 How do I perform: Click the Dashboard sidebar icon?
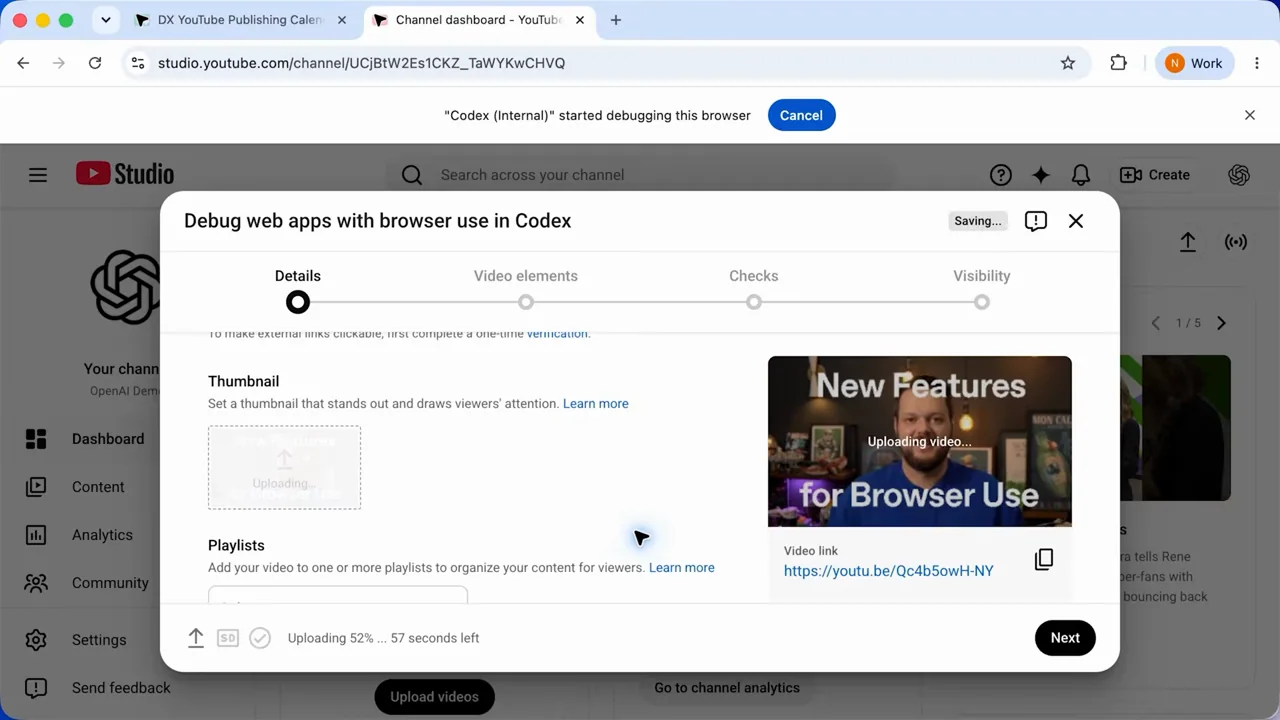(36, 439)
